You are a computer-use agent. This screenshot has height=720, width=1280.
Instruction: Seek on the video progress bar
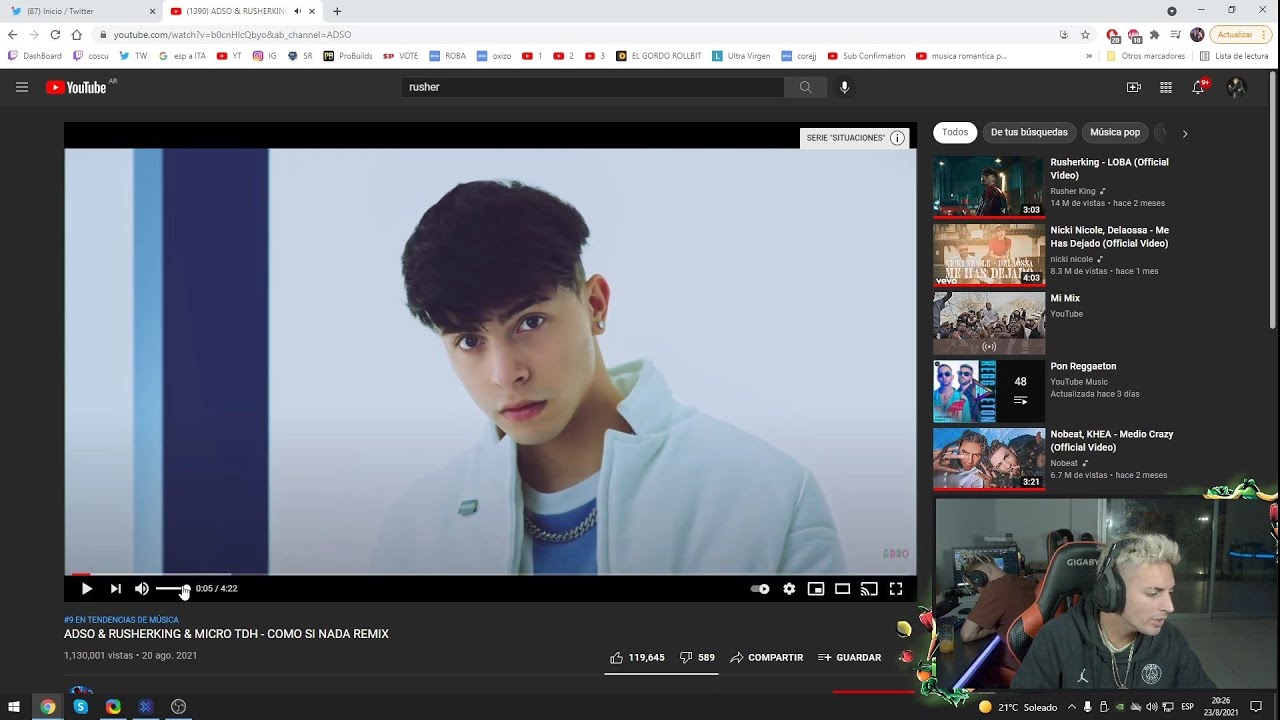pyautogui.click(x=490, y=575)
